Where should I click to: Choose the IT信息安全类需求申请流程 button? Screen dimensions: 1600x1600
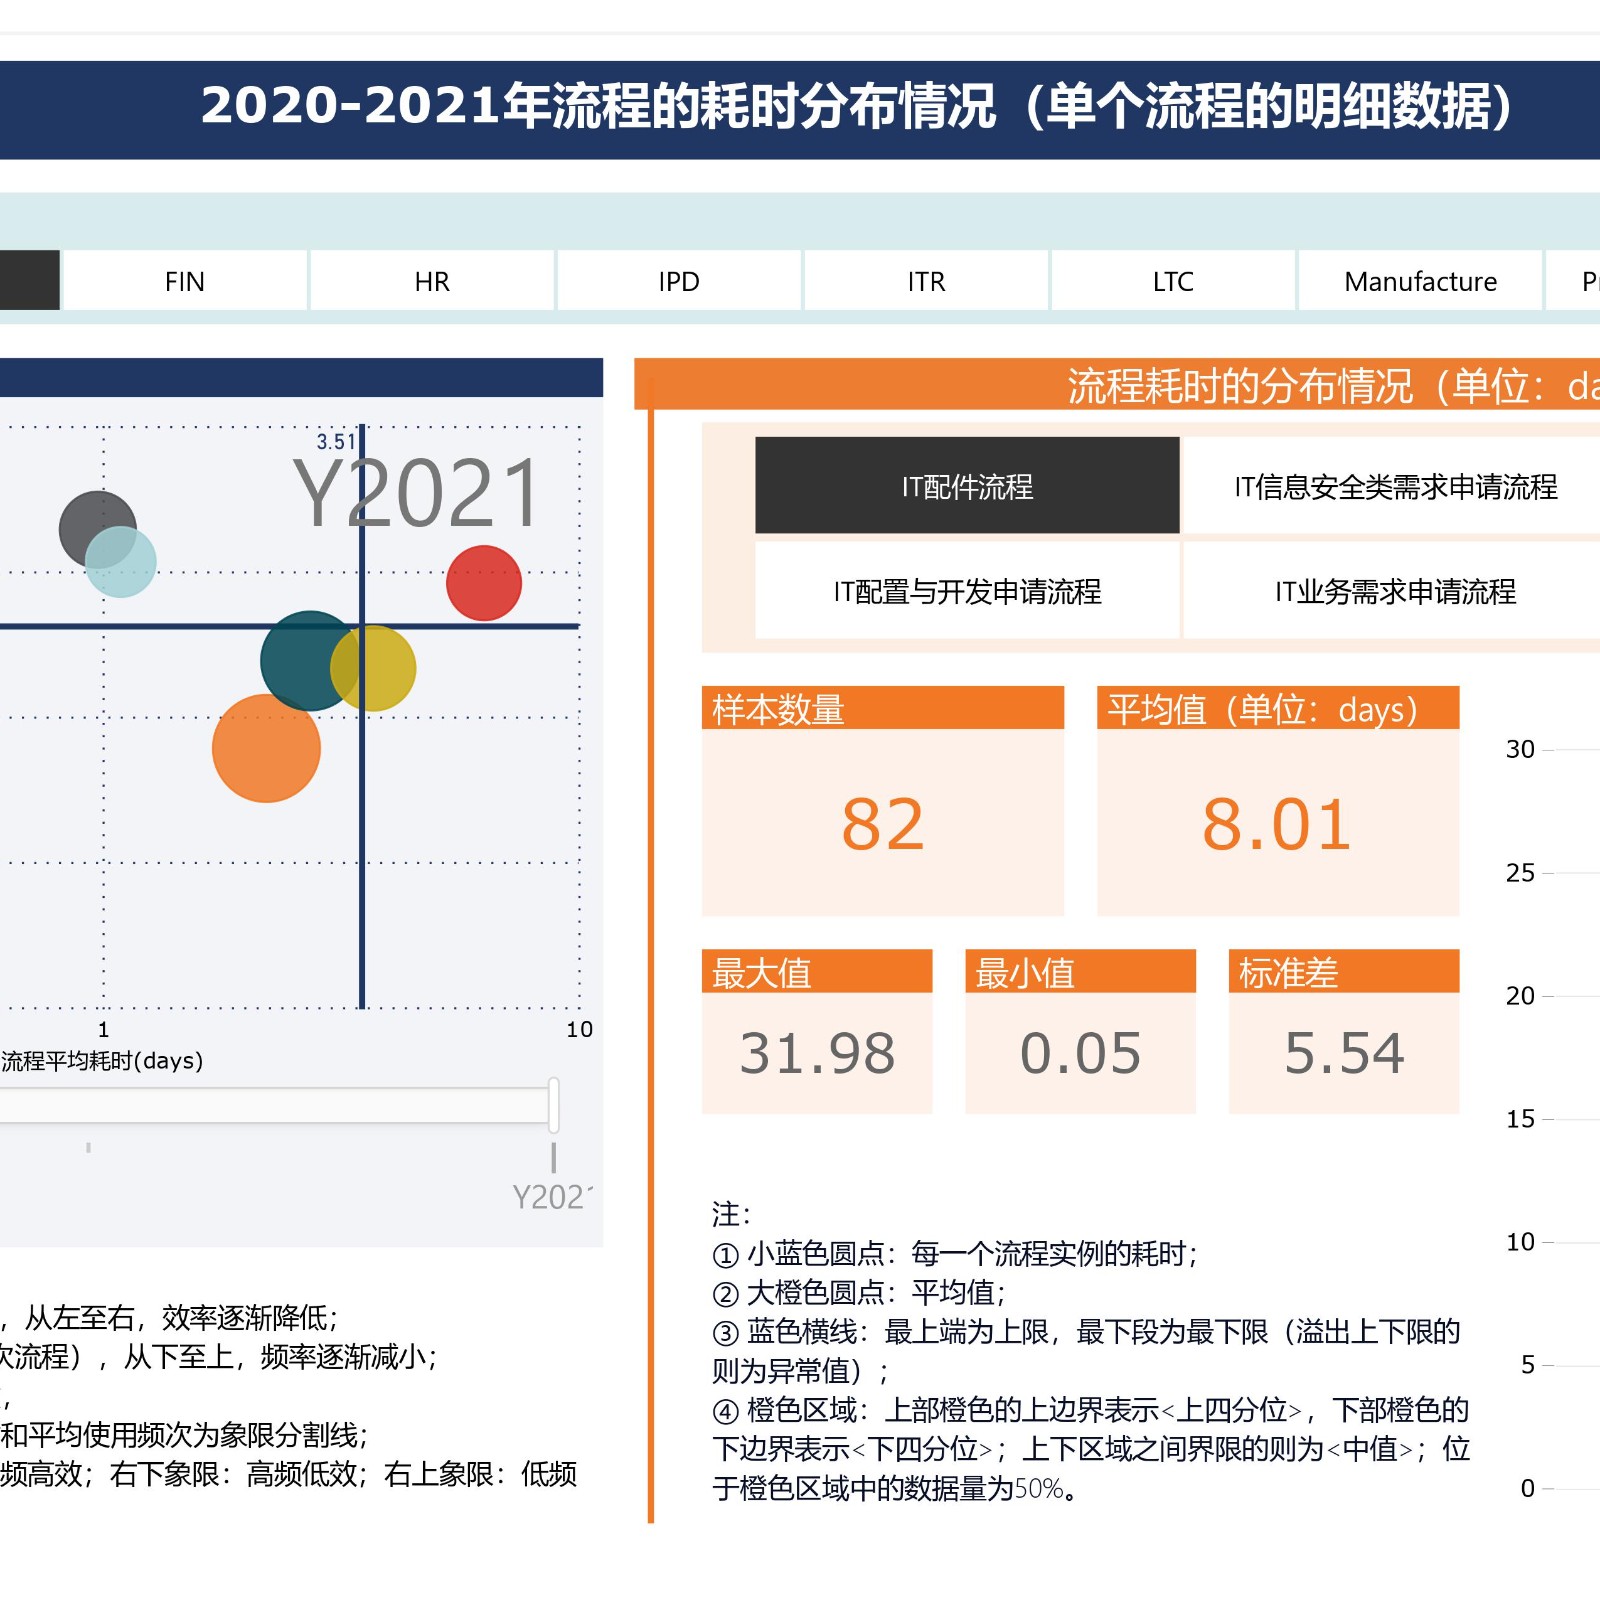(x=1395, y=486)
